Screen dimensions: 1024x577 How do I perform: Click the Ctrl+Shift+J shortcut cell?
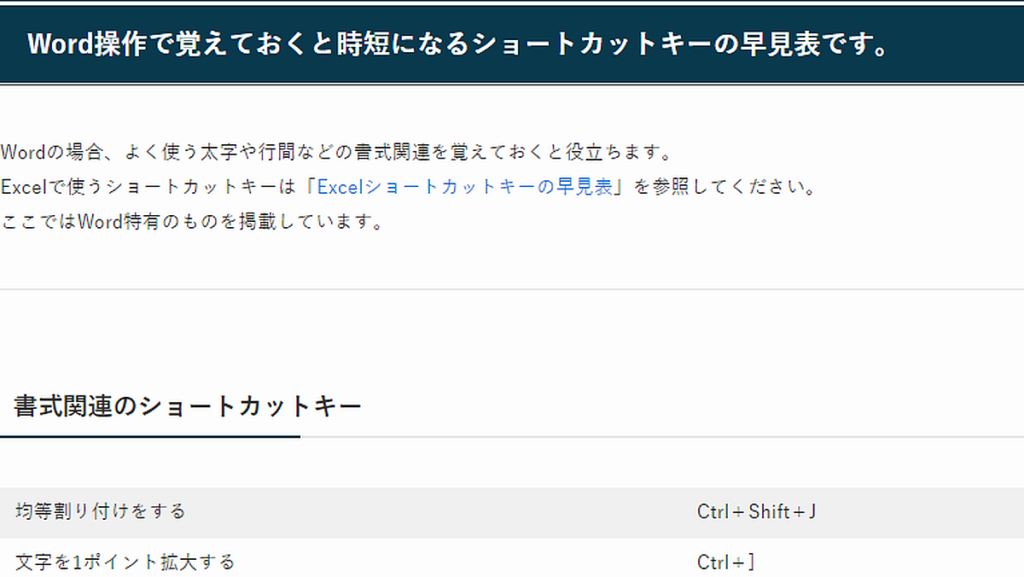point(756,511)
